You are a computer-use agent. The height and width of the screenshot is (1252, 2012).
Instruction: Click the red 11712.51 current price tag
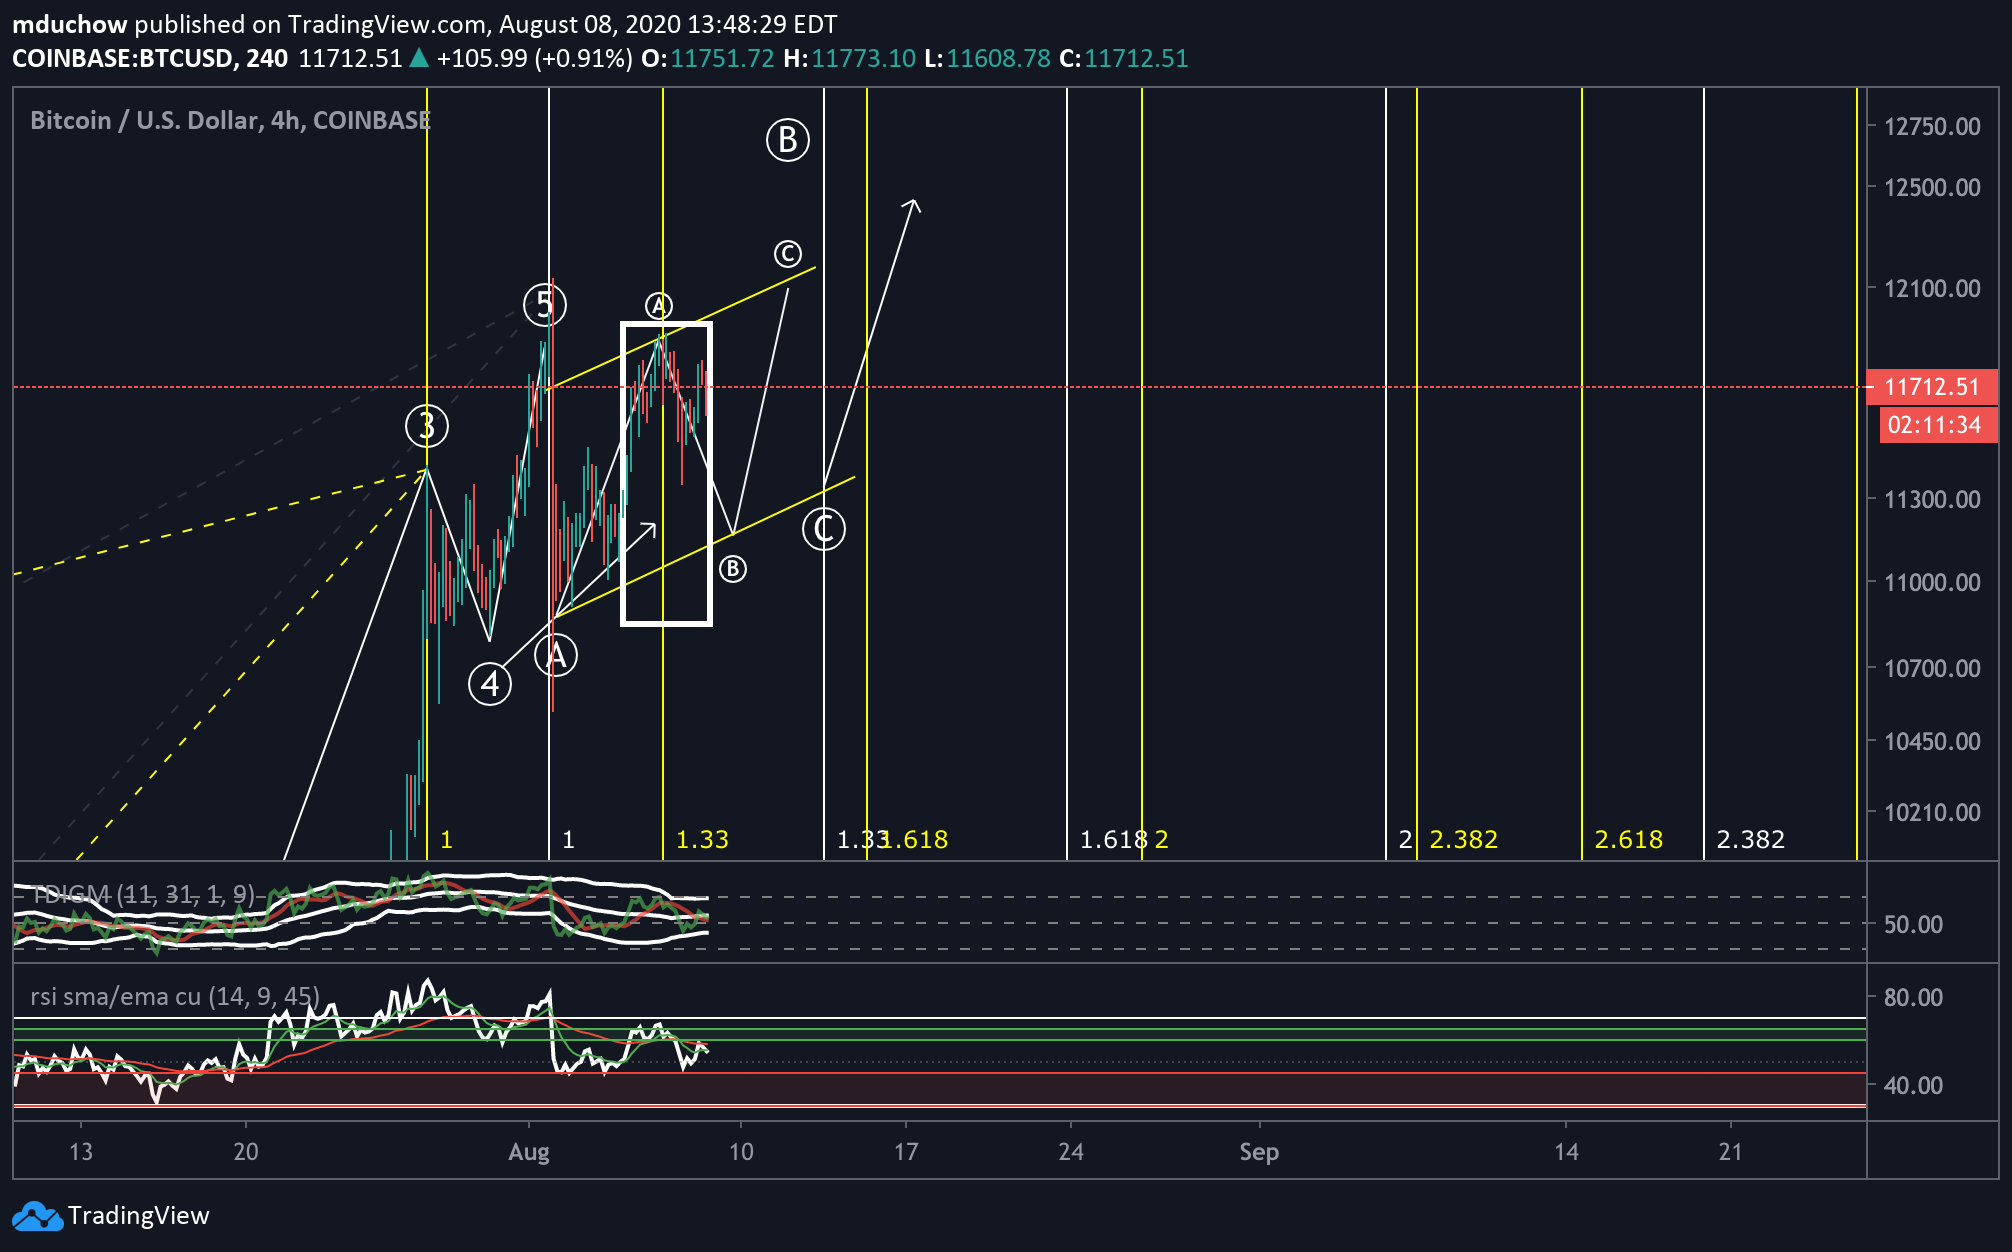click(1931, 387)
